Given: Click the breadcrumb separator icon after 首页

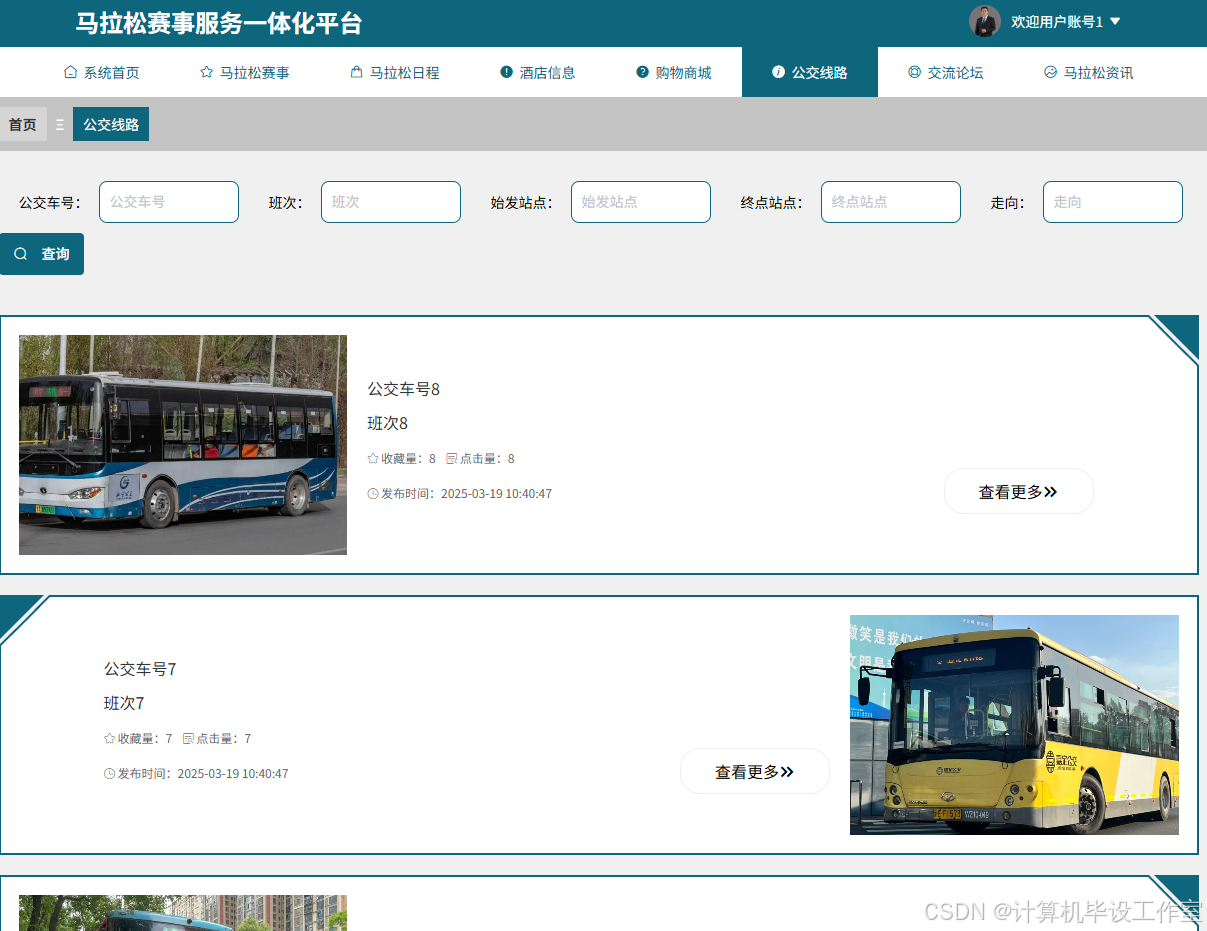Looking at the screenshot, I should tap(60, 125).
